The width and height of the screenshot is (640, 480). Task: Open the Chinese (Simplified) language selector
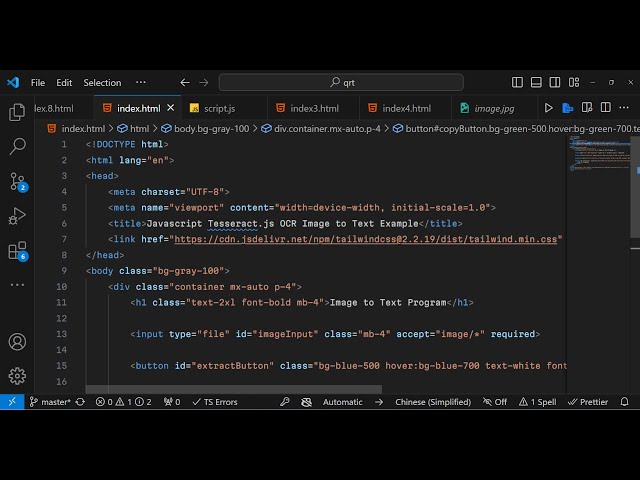pyautogui.click(x=432, y=402)
